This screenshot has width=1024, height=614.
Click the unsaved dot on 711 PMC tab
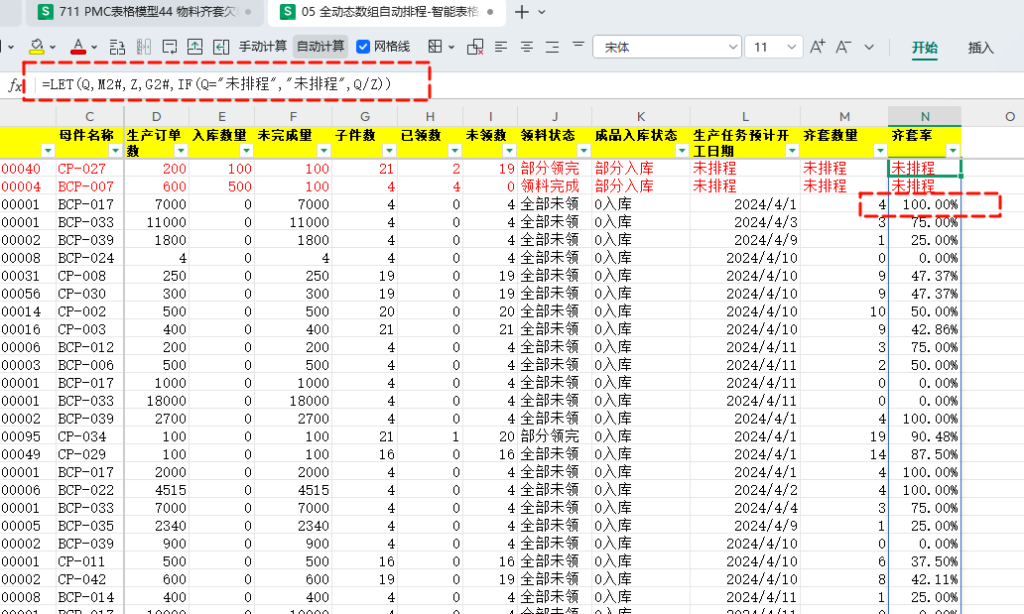(248, 12)
